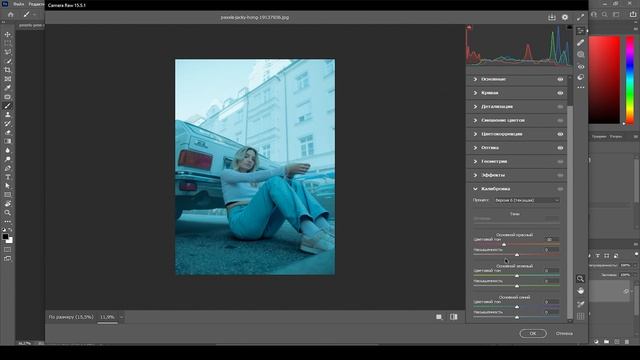Click the Photoshop home icon

point(11,14)
